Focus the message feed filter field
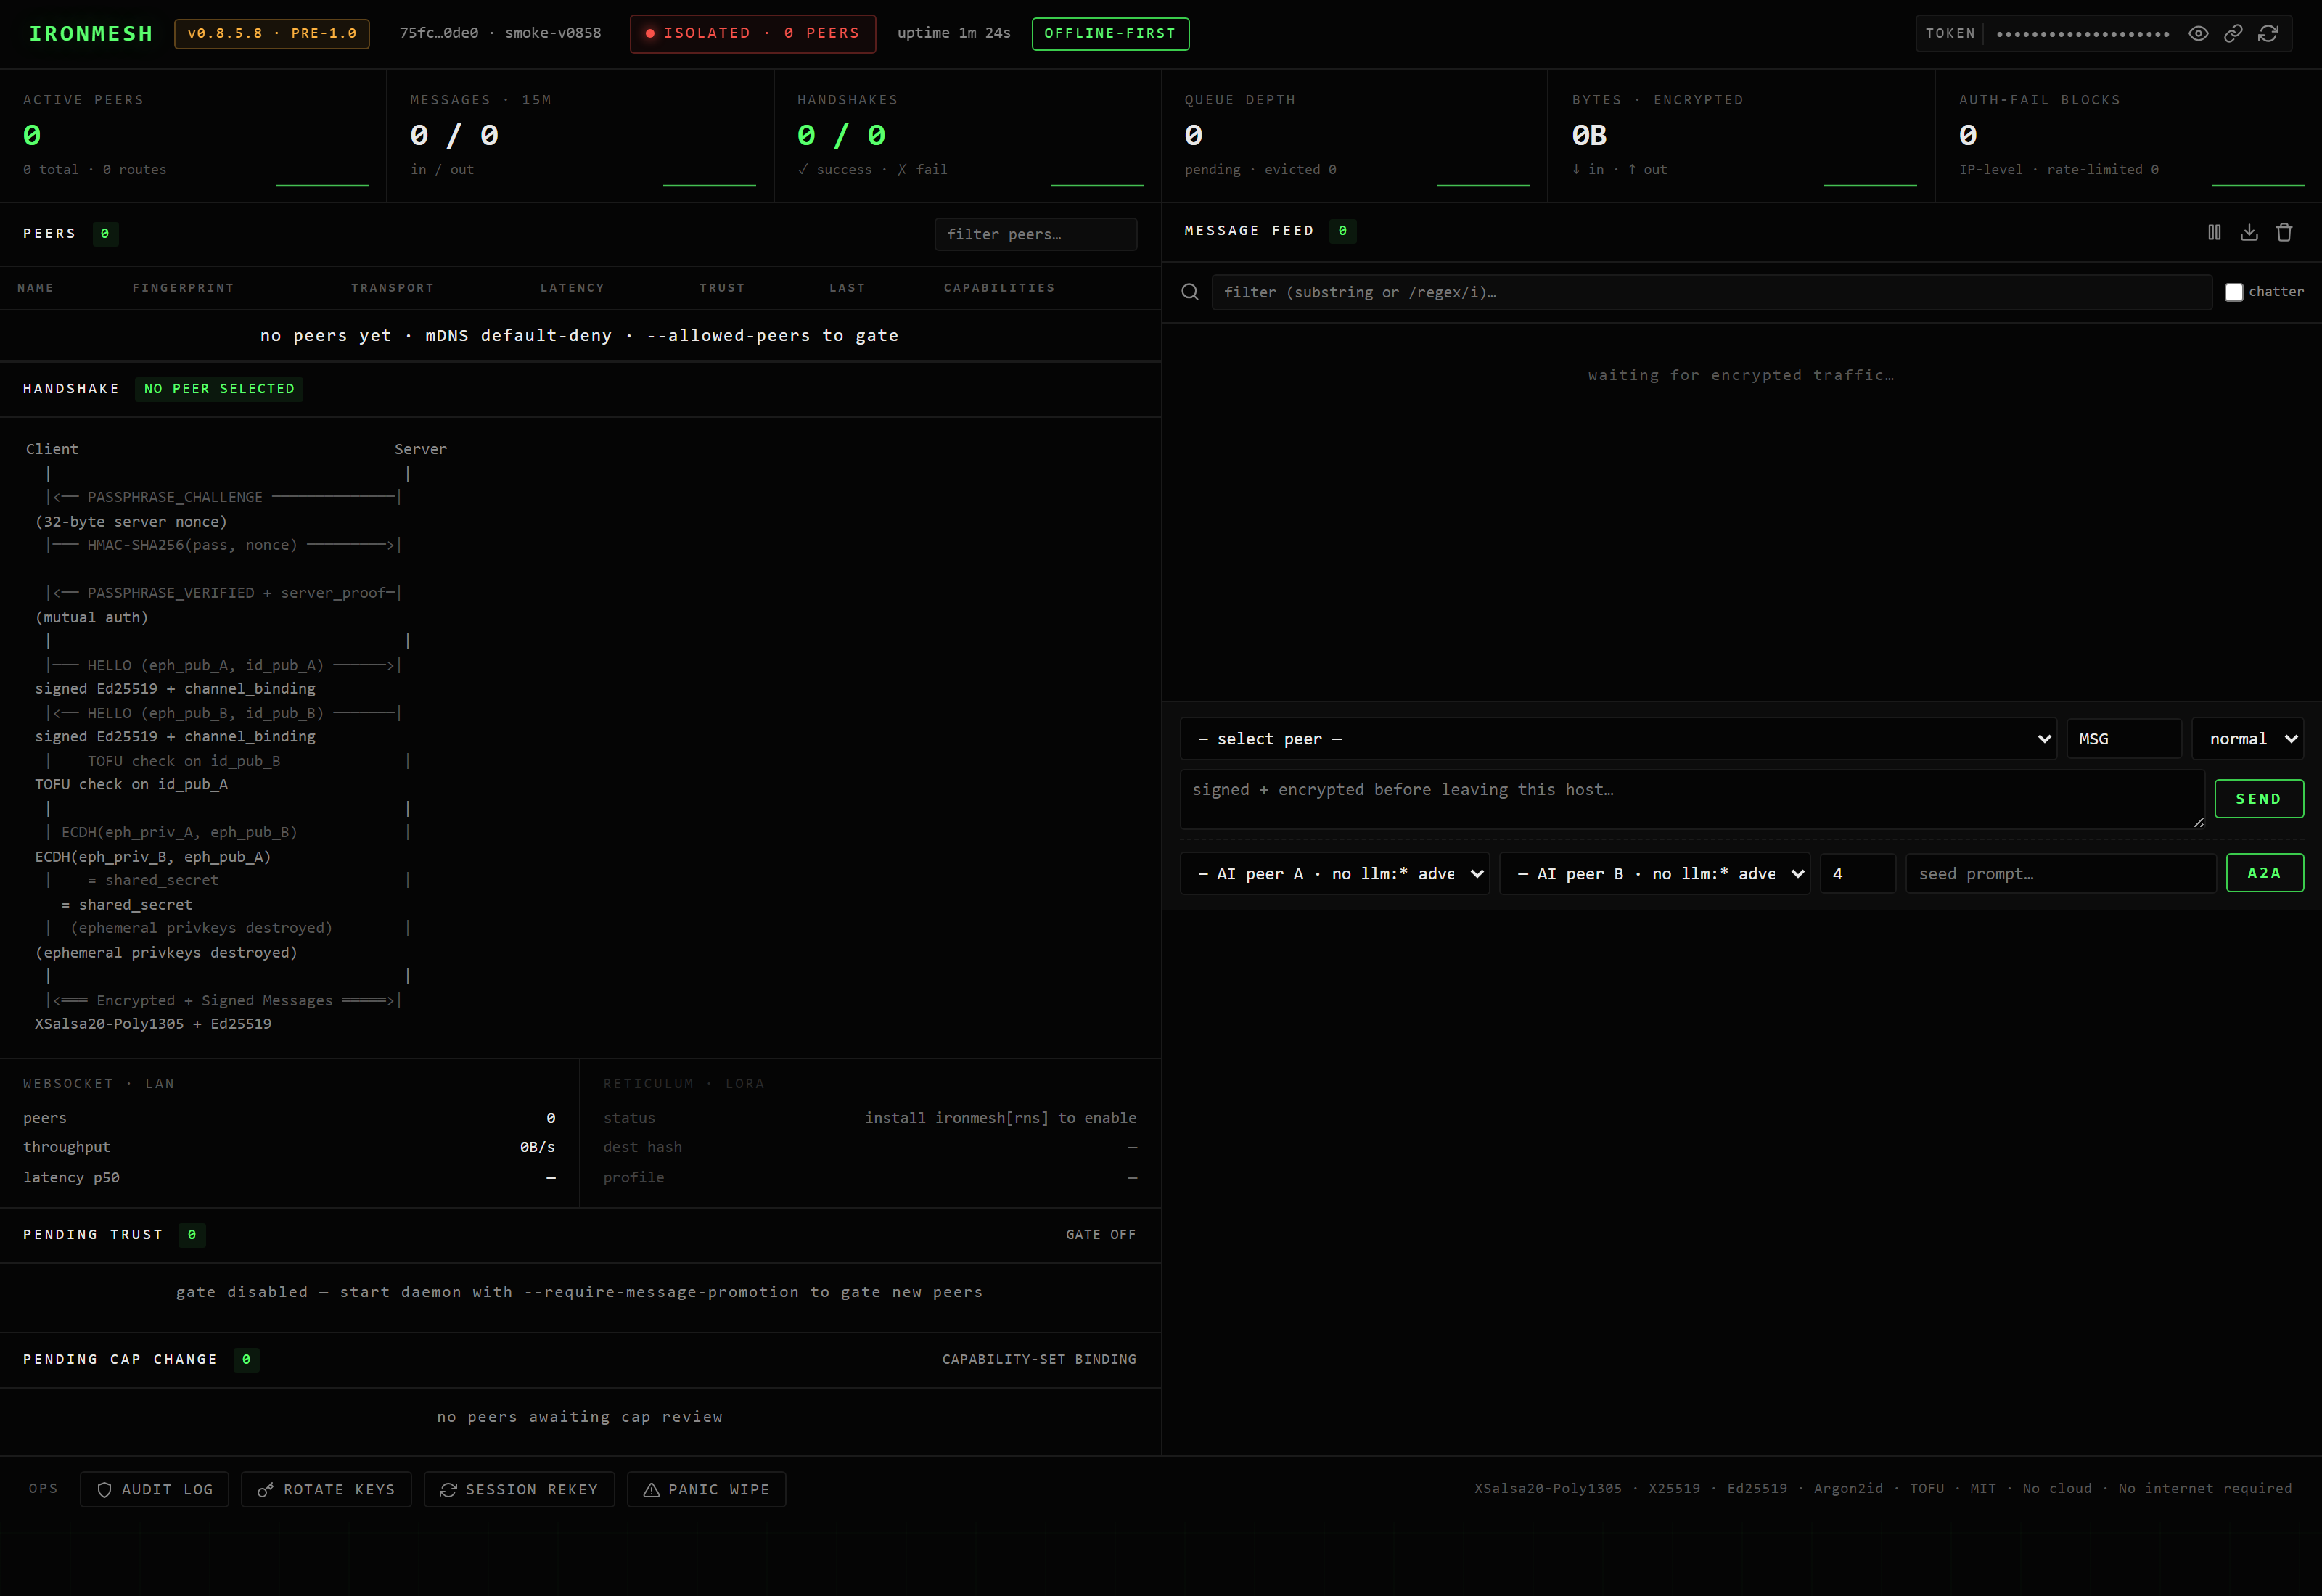 1711,292
